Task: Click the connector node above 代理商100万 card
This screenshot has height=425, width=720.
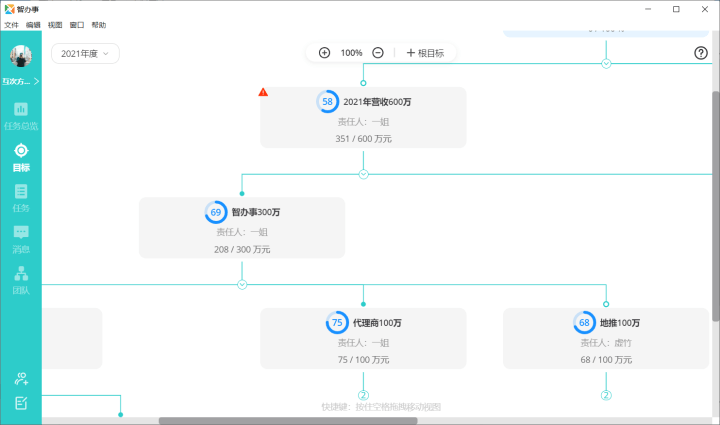Action: click(x=363, y=304)
